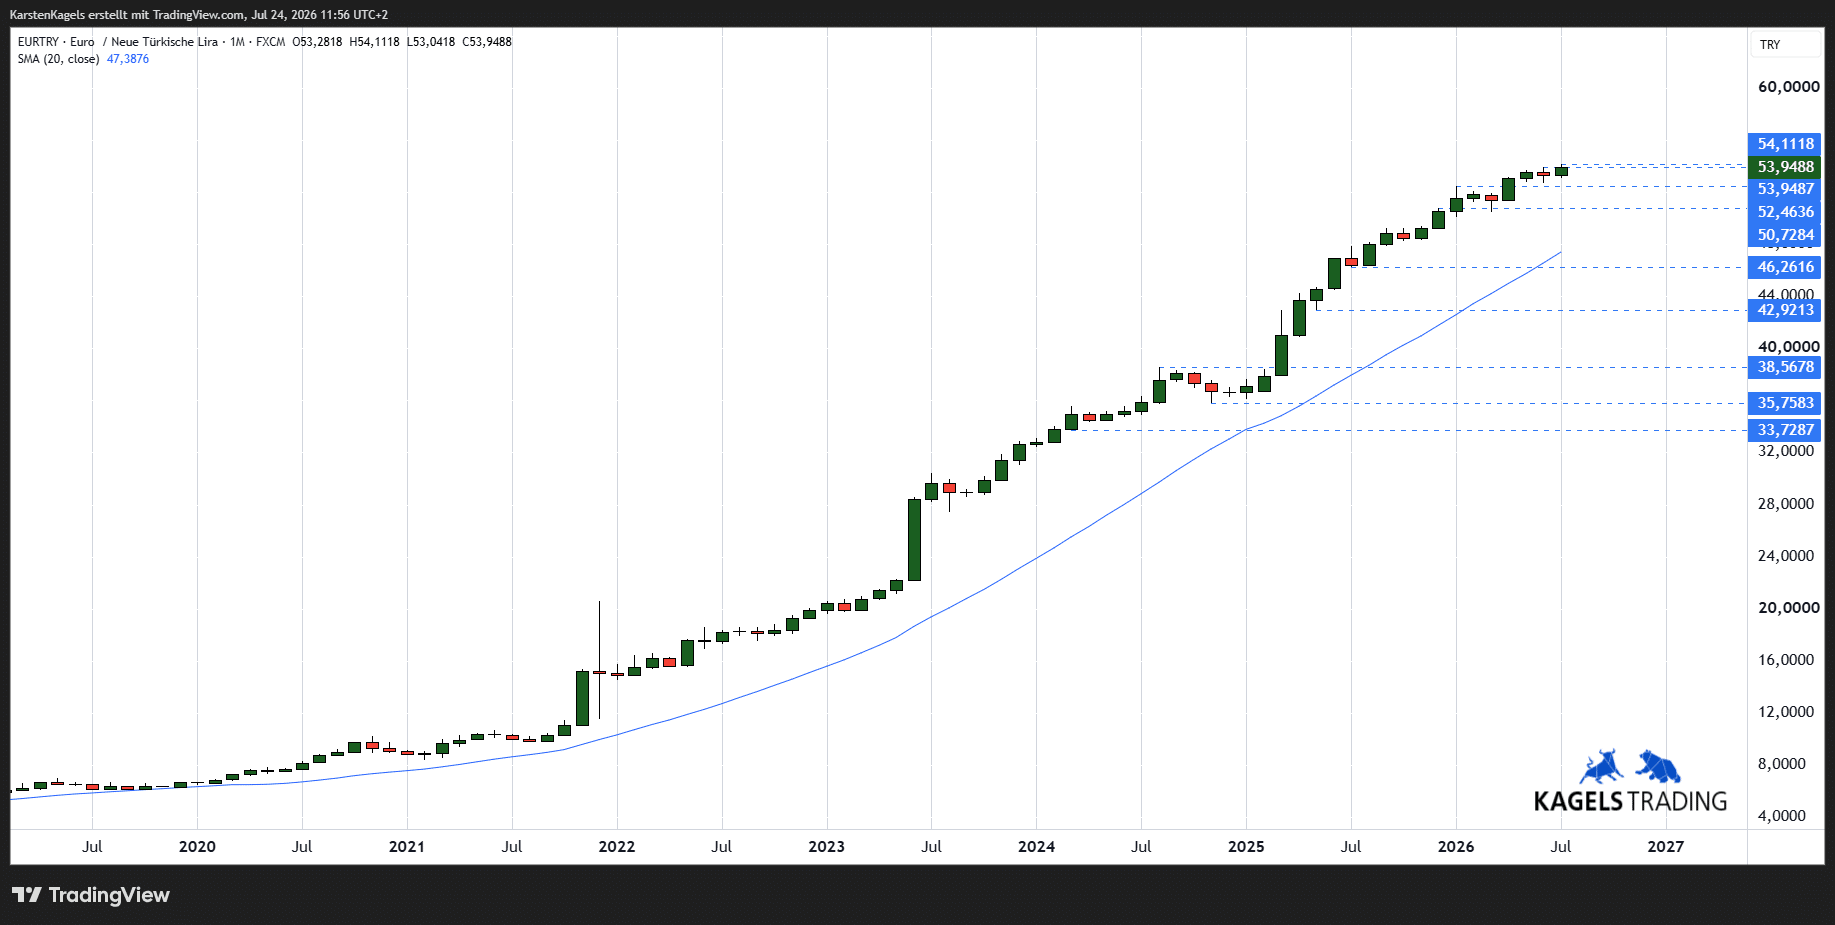Select the 35,7583 price level tag

point(1785,403)
